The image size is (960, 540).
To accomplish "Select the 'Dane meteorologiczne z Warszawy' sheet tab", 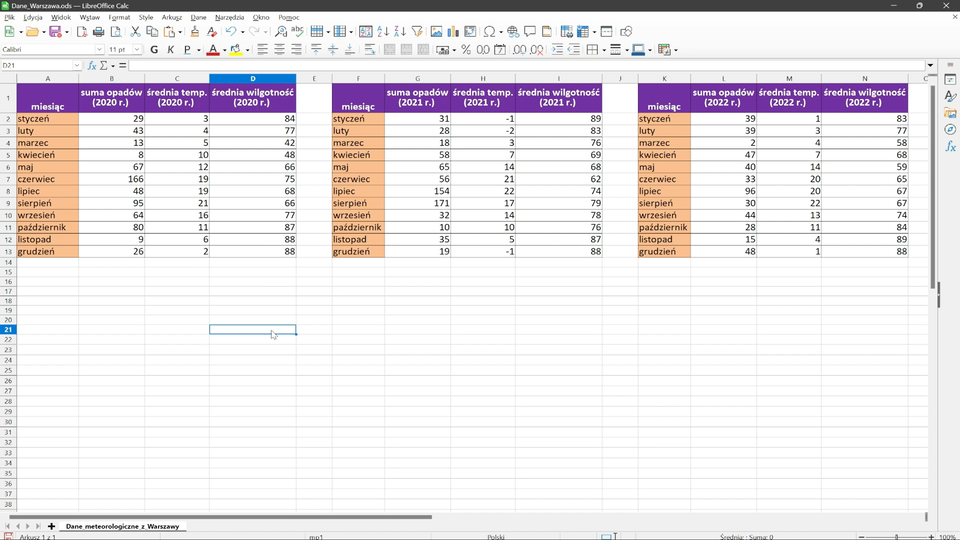I will point(122,526).
